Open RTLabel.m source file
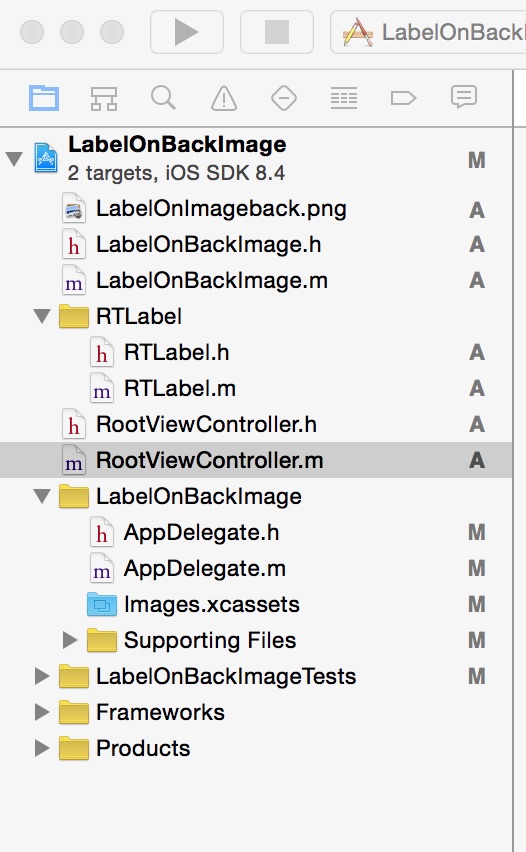Viewport: 526px width, 852px height. coord(180,389)
